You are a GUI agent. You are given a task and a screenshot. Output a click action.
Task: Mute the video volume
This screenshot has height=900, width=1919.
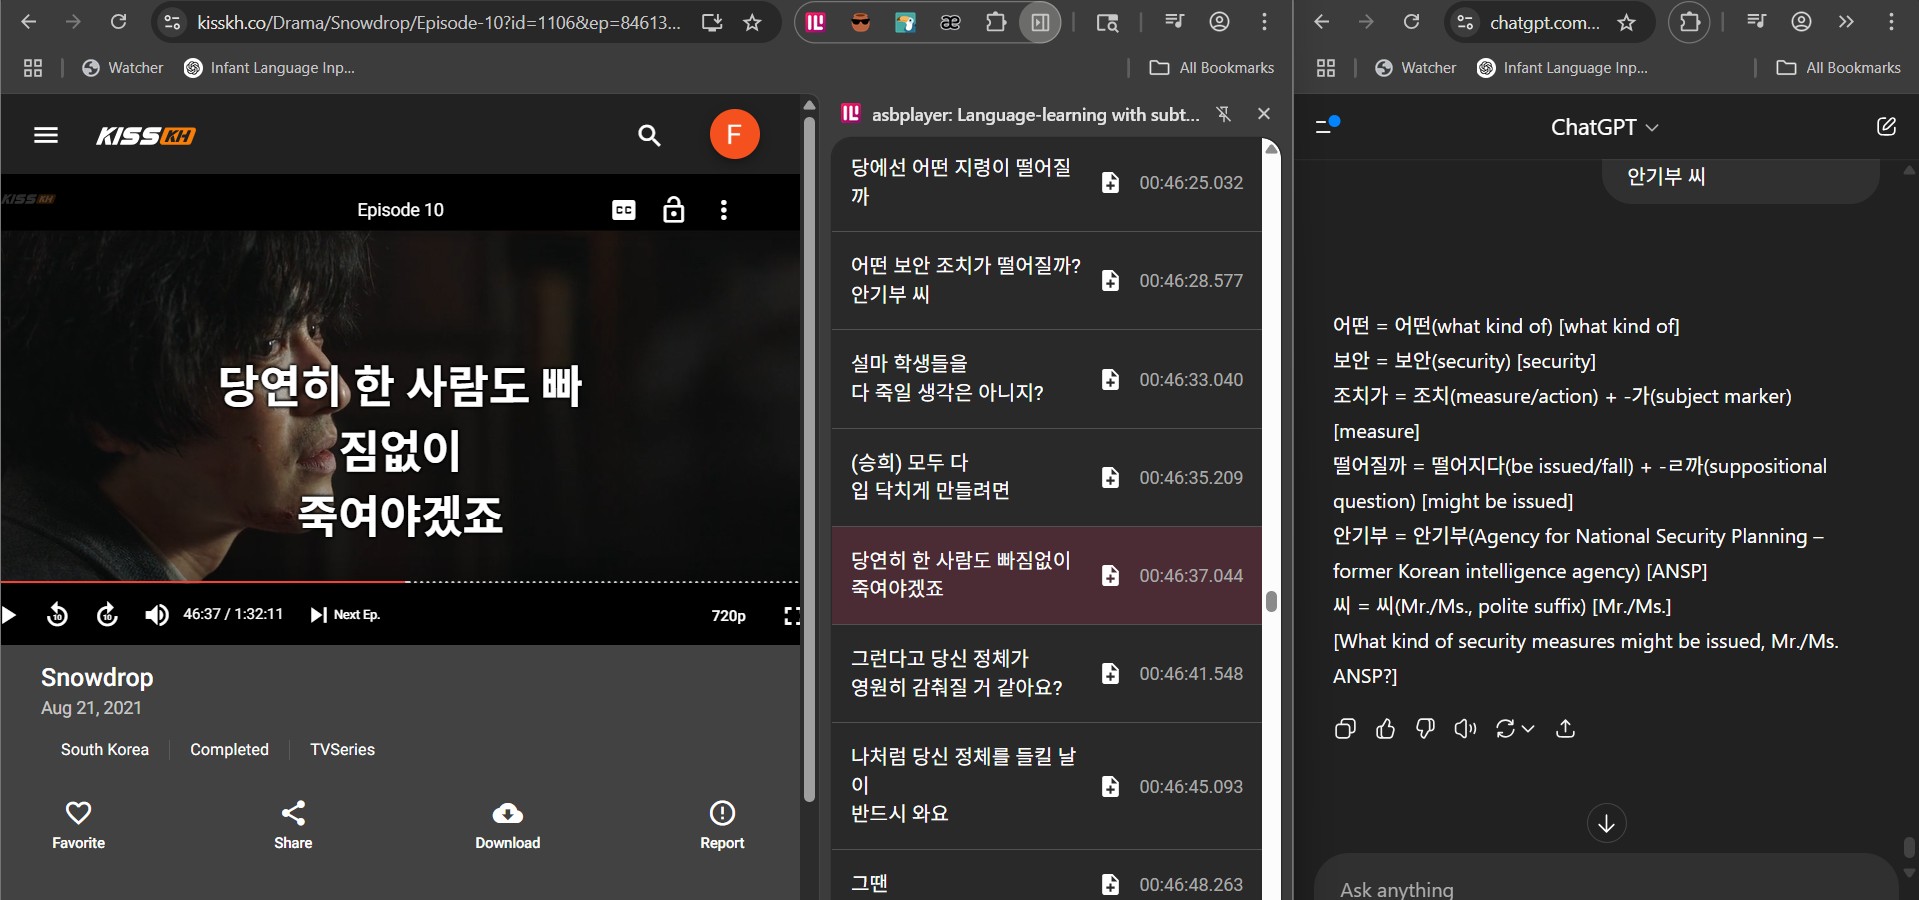click(156, 614)
